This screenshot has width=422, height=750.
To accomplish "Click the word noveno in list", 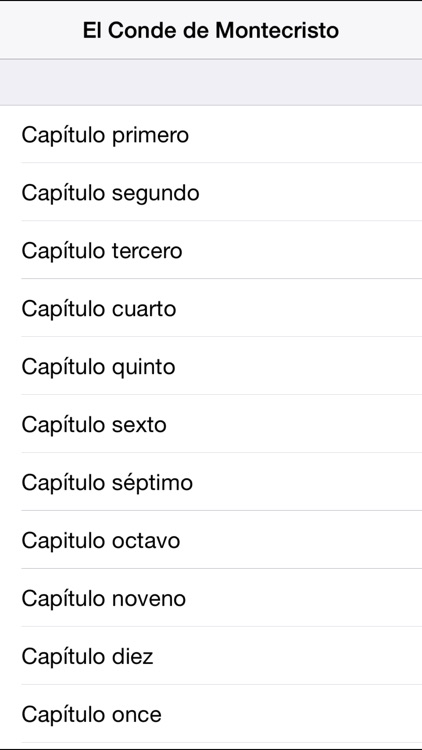I will click(149, 599).
